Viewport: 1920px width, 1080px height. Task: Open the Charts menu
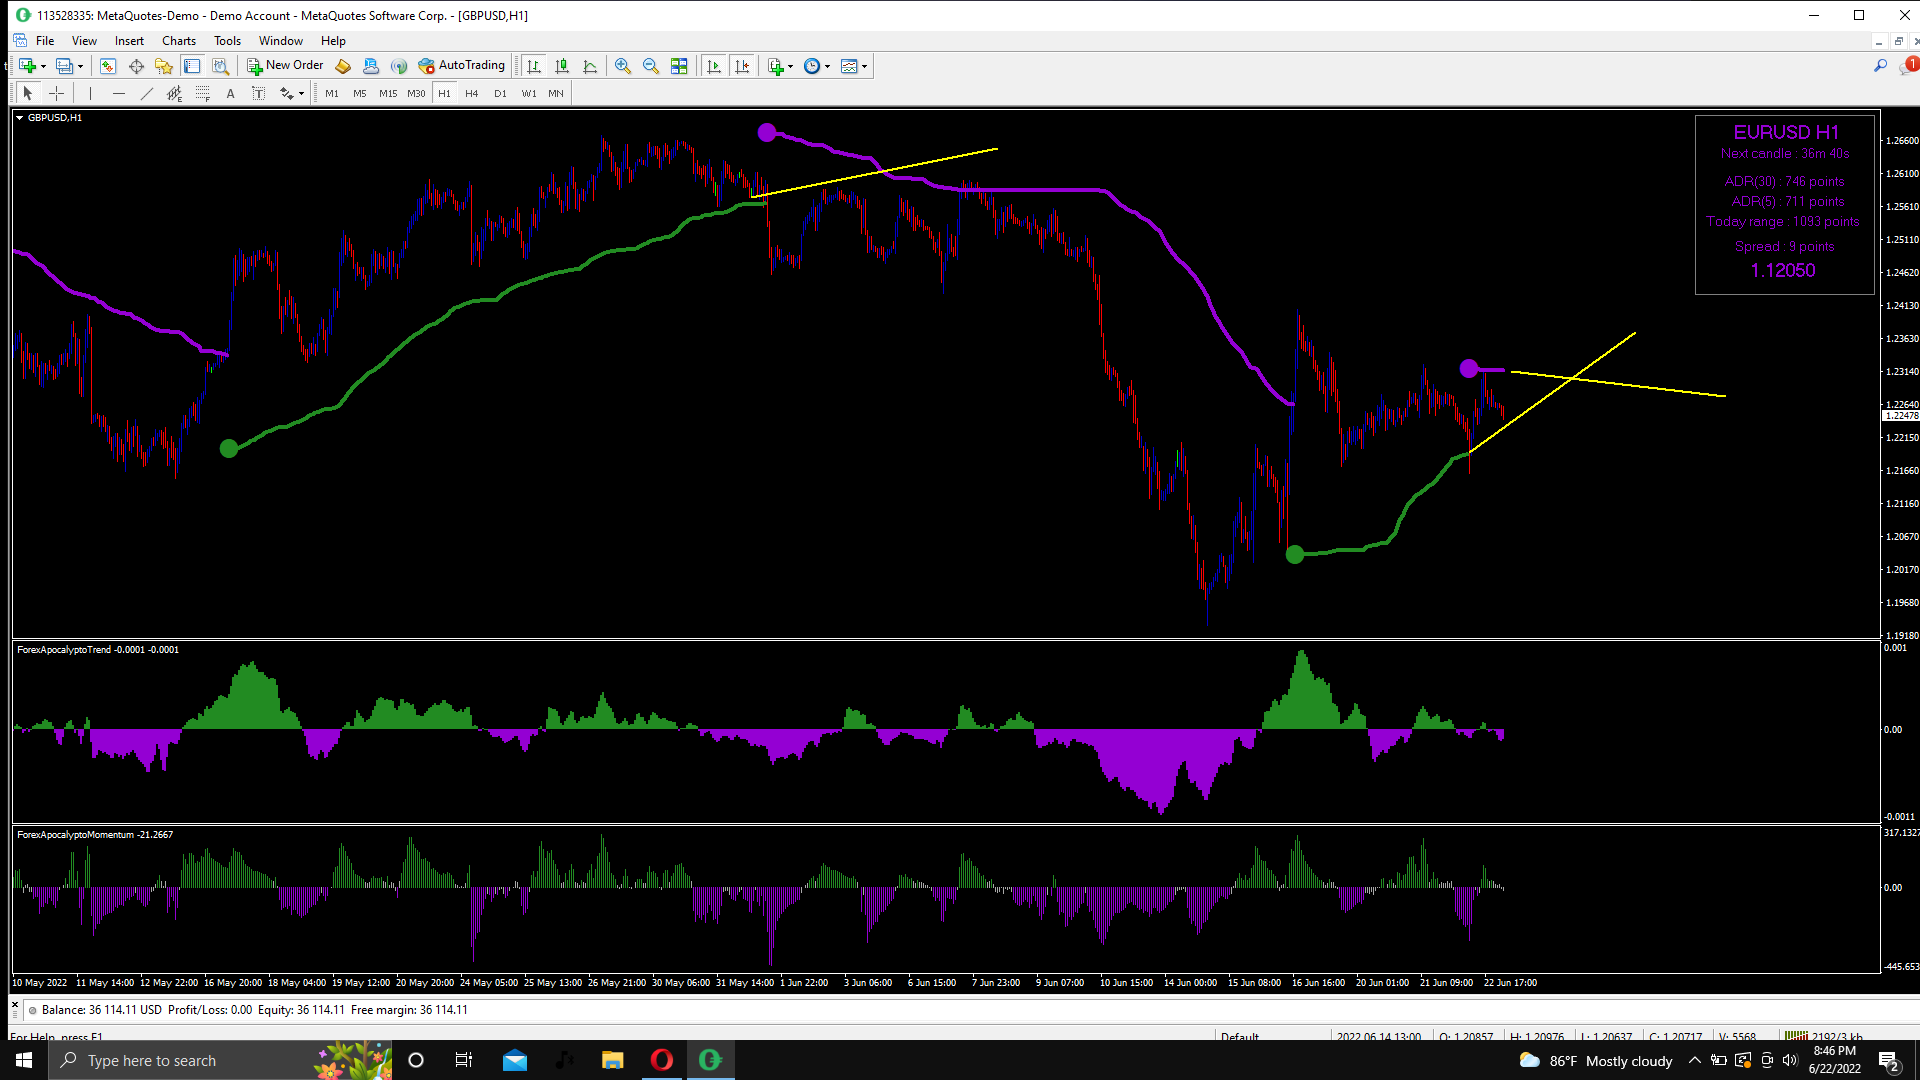tap(179, 41)
